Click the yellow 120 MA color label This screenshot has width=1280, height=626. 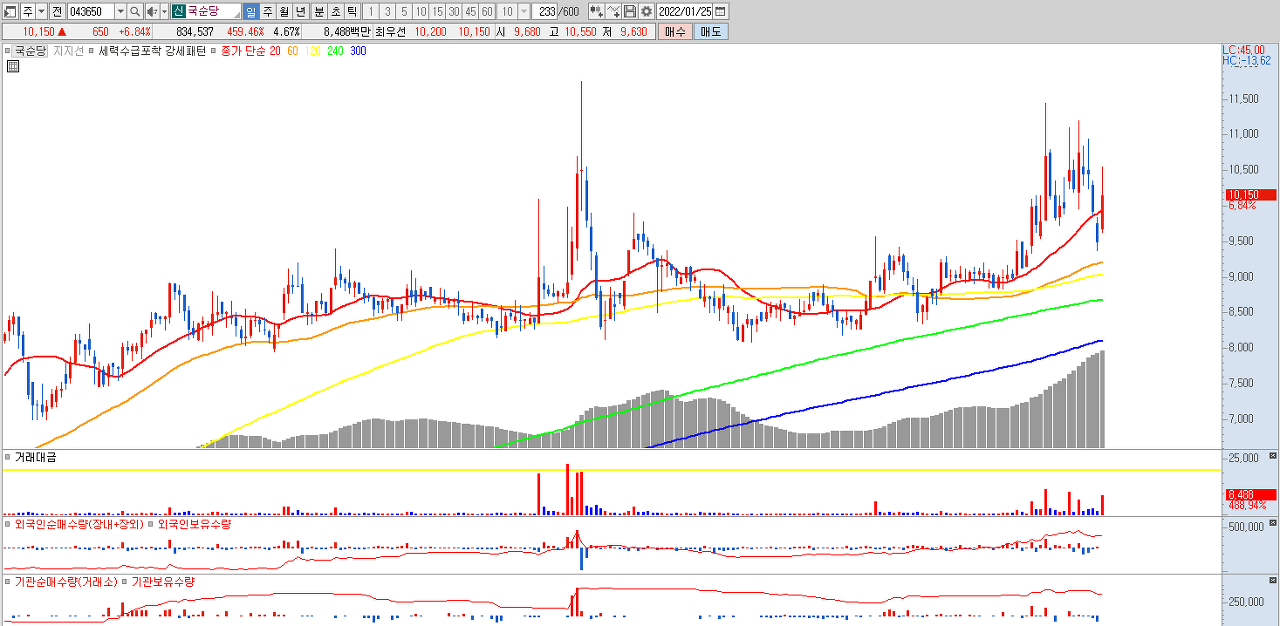[313, 50]
